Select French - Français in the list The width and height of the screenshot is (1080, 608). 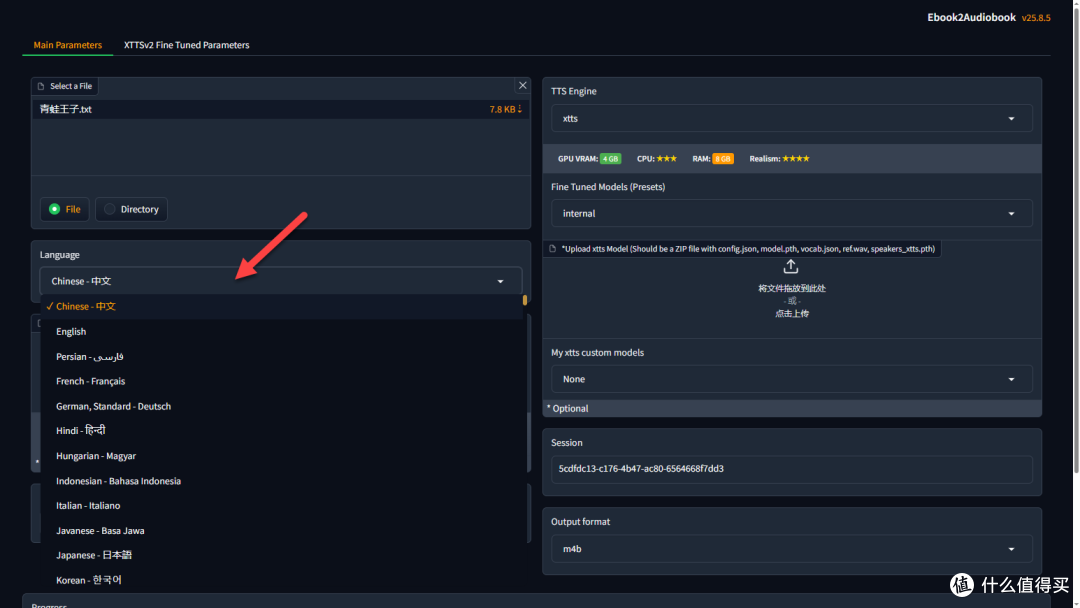tap(90, 381)
